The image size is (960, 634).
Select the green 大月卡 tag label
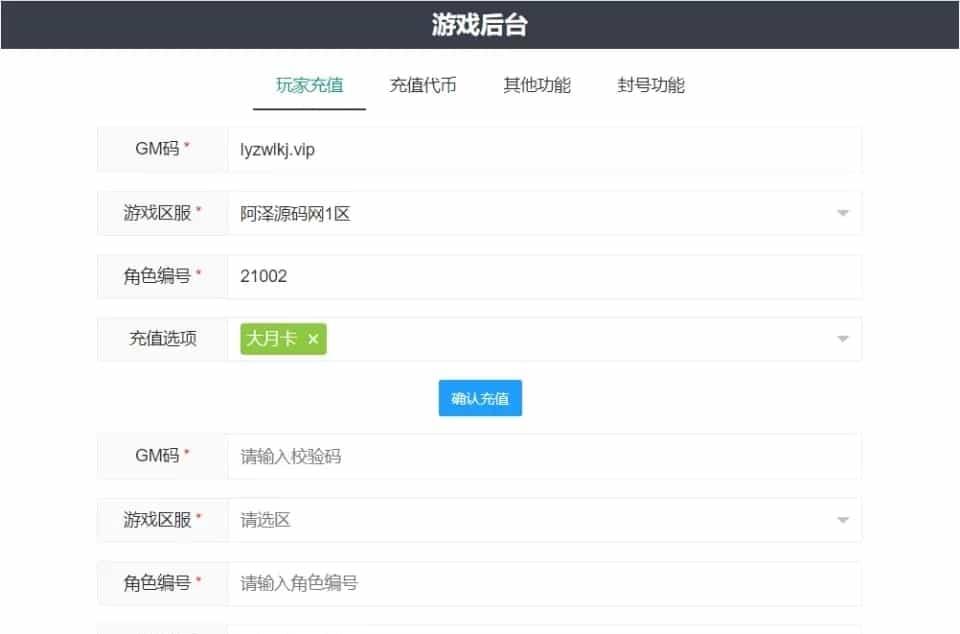[x=272, y=340]
